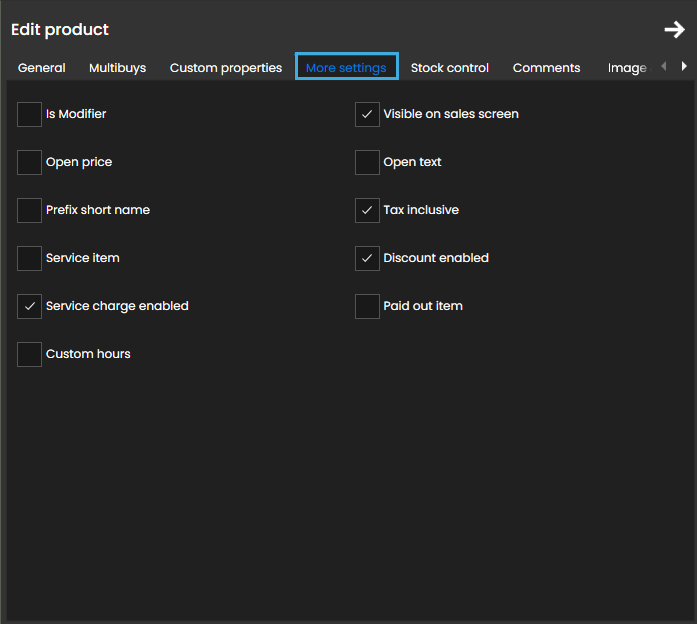
Task: Open the Custom properties tab
Action: 226,68
